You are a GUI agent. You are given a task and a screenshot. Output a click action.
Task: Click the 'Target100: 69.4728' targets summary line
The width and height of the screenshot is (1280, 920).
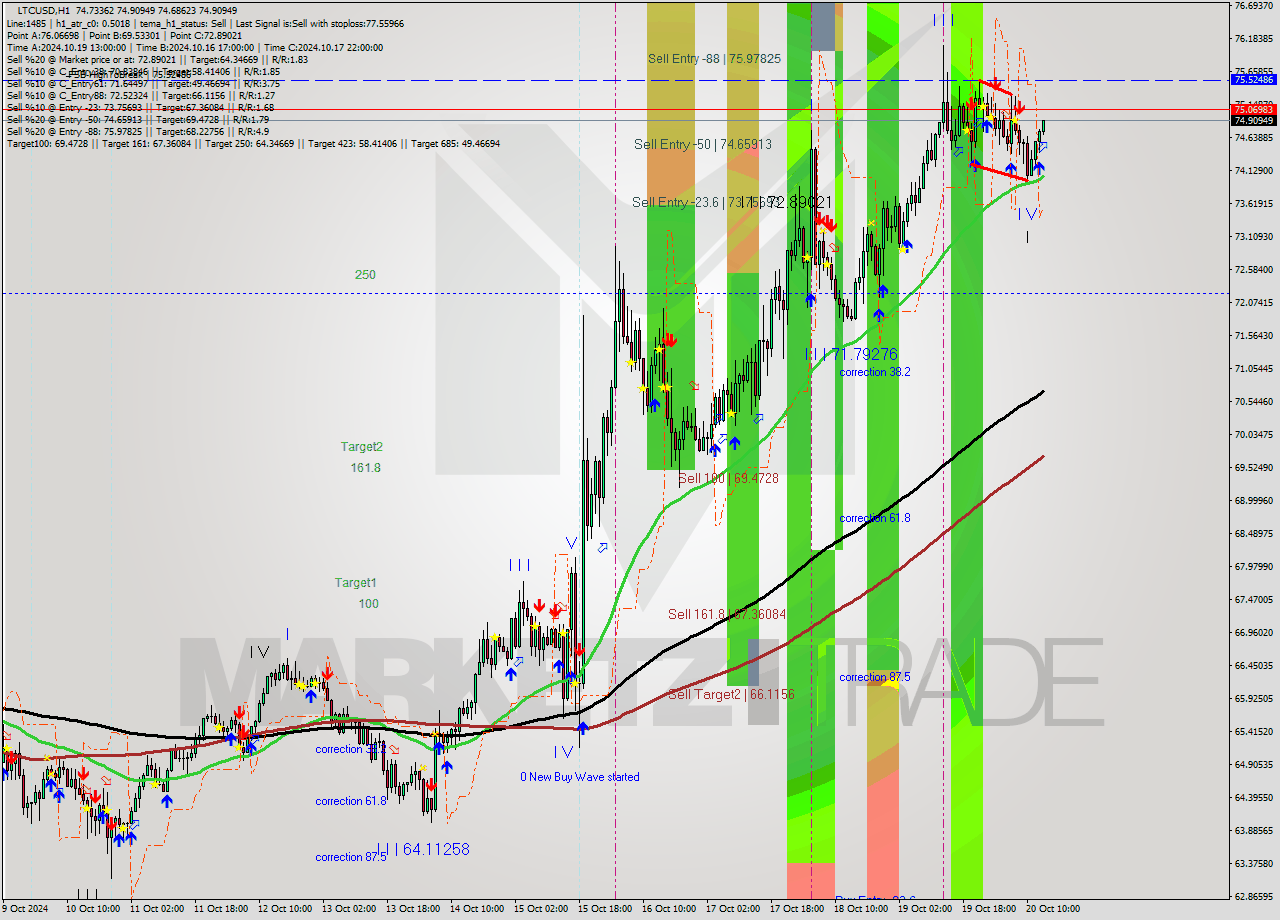tap(253, 144)
